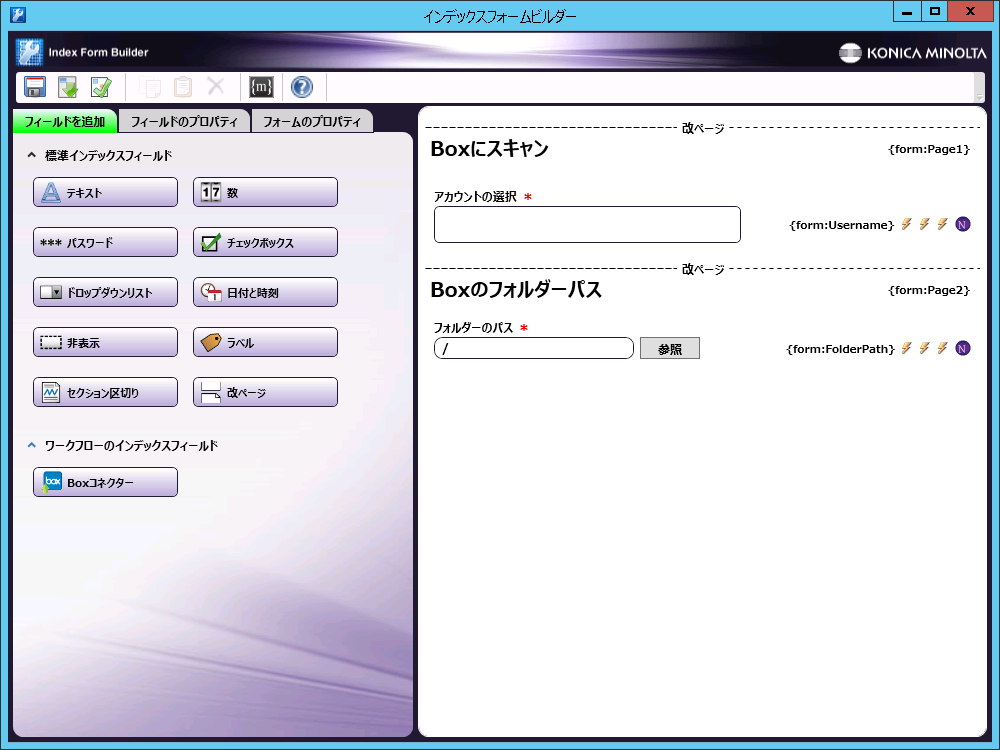This screenshot has height=750, width=1000.
Task: Click the Save floppy disk toolbar icon
Action: point(35,87)
